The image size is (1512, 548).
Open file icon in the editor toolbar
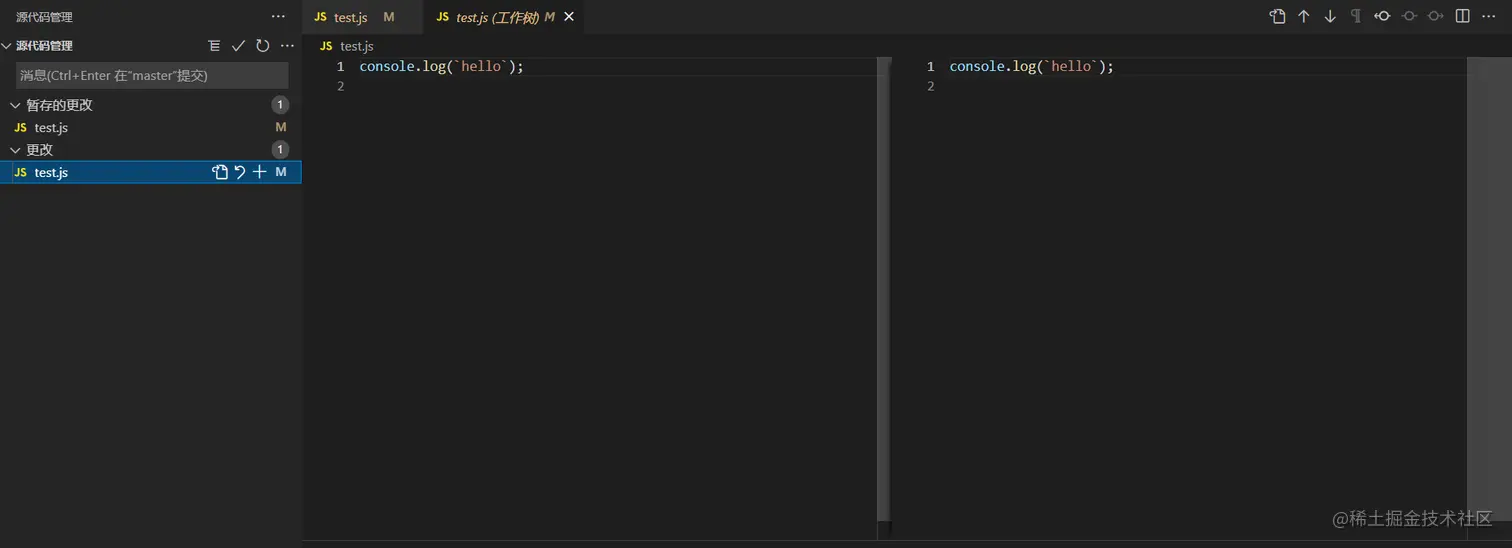click(1277, 16)
